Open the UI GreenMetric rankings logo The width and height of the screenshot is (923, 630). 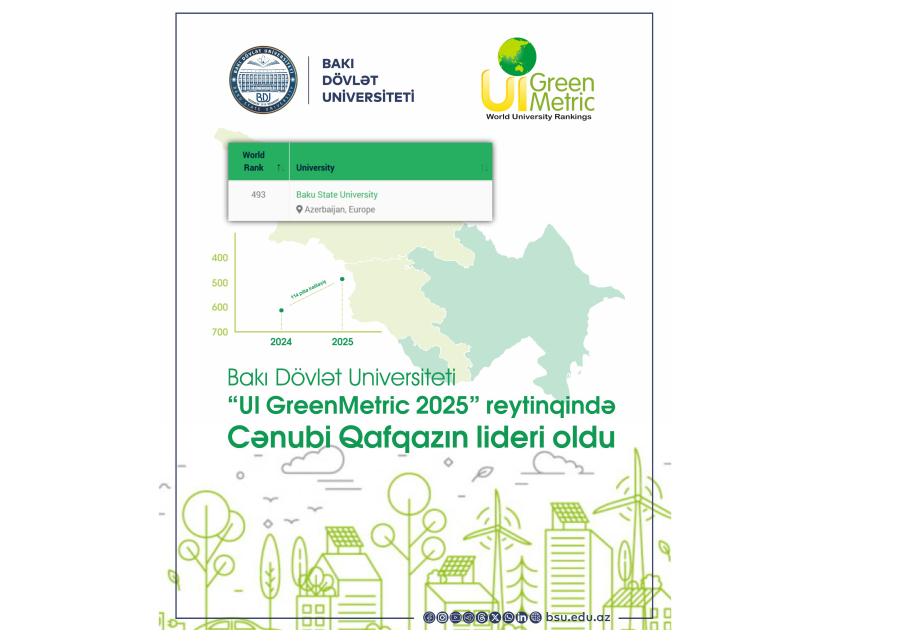(539, 82)
